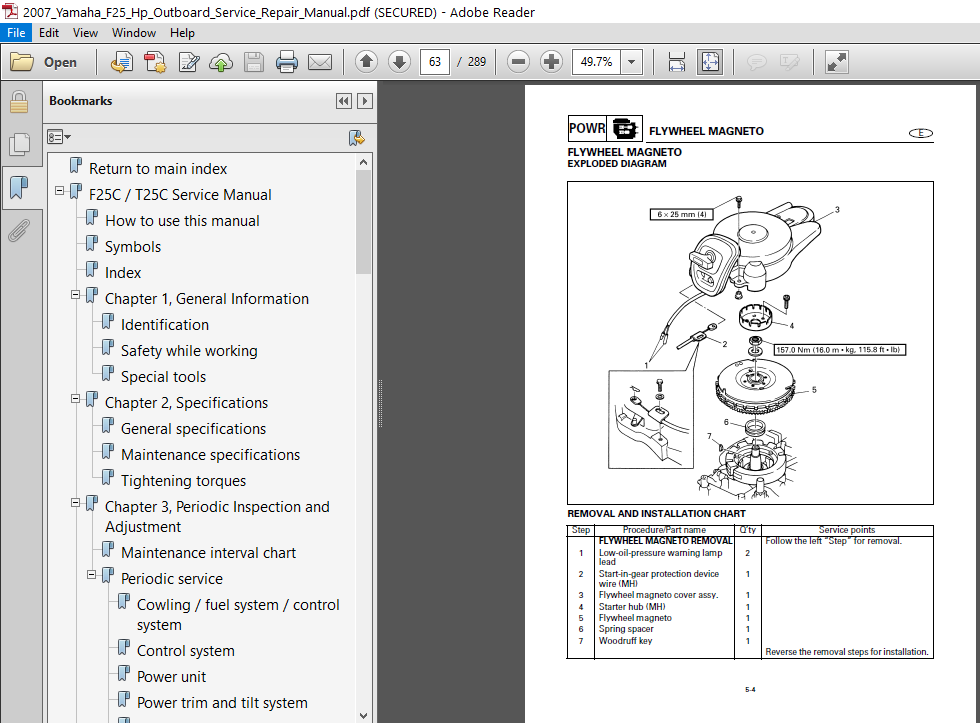The width and height of the screenshot is (980, 723).
Task: Click the fit width scrolling icon
Action: pyautogui.click(x=677, y=62)
